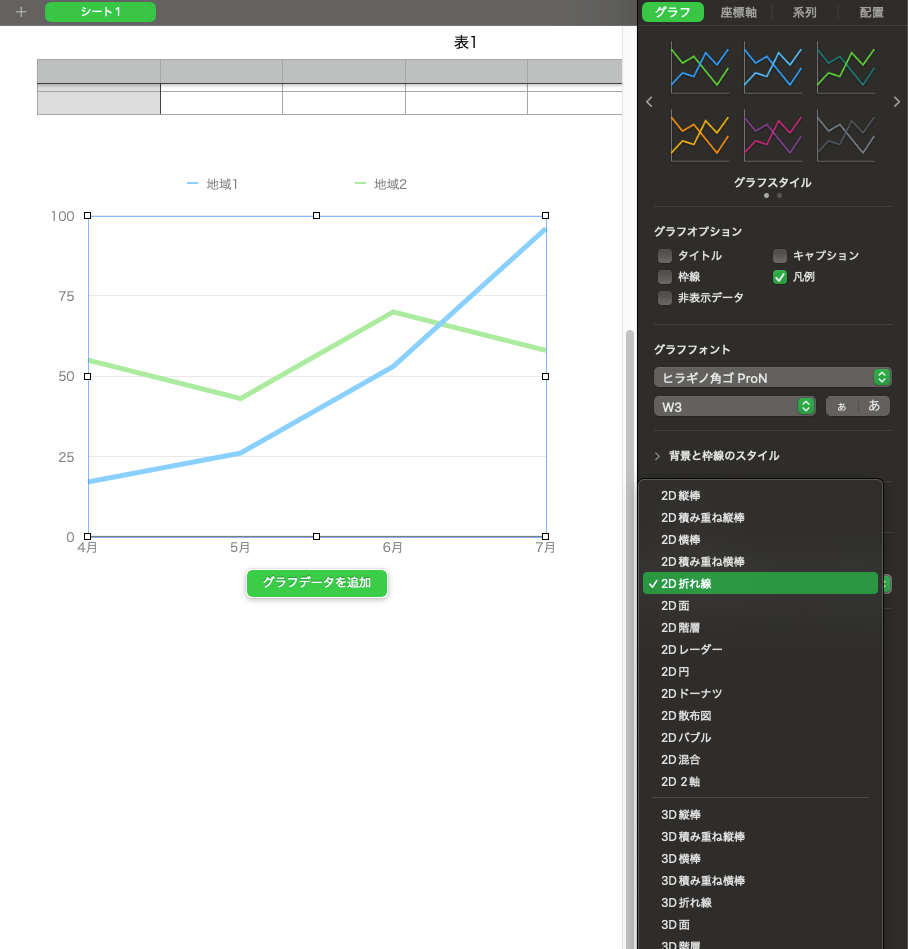Screen dimensions: 908x949
Task: Uncheck the 凡例 legend checkbox
Action: (780, 277)
